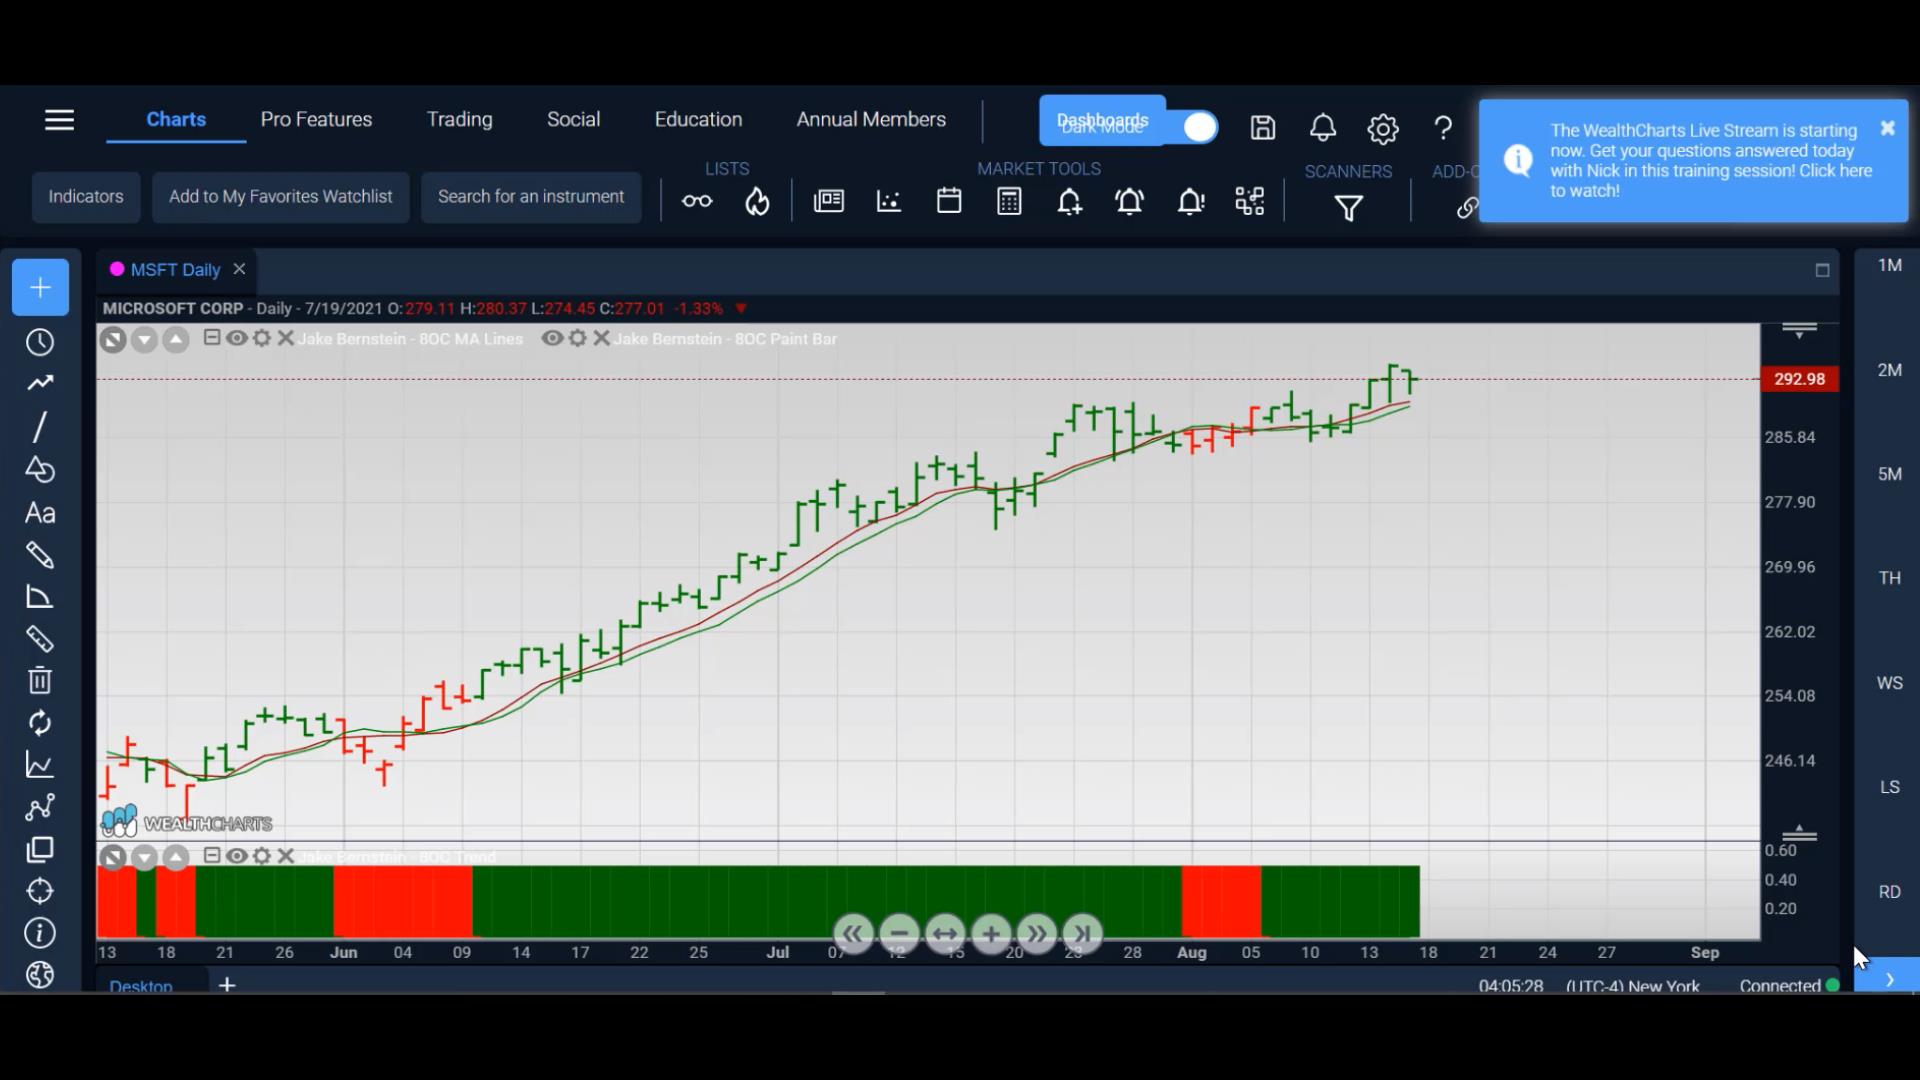
Task: Open the Education menu
Action: point(698,119)
